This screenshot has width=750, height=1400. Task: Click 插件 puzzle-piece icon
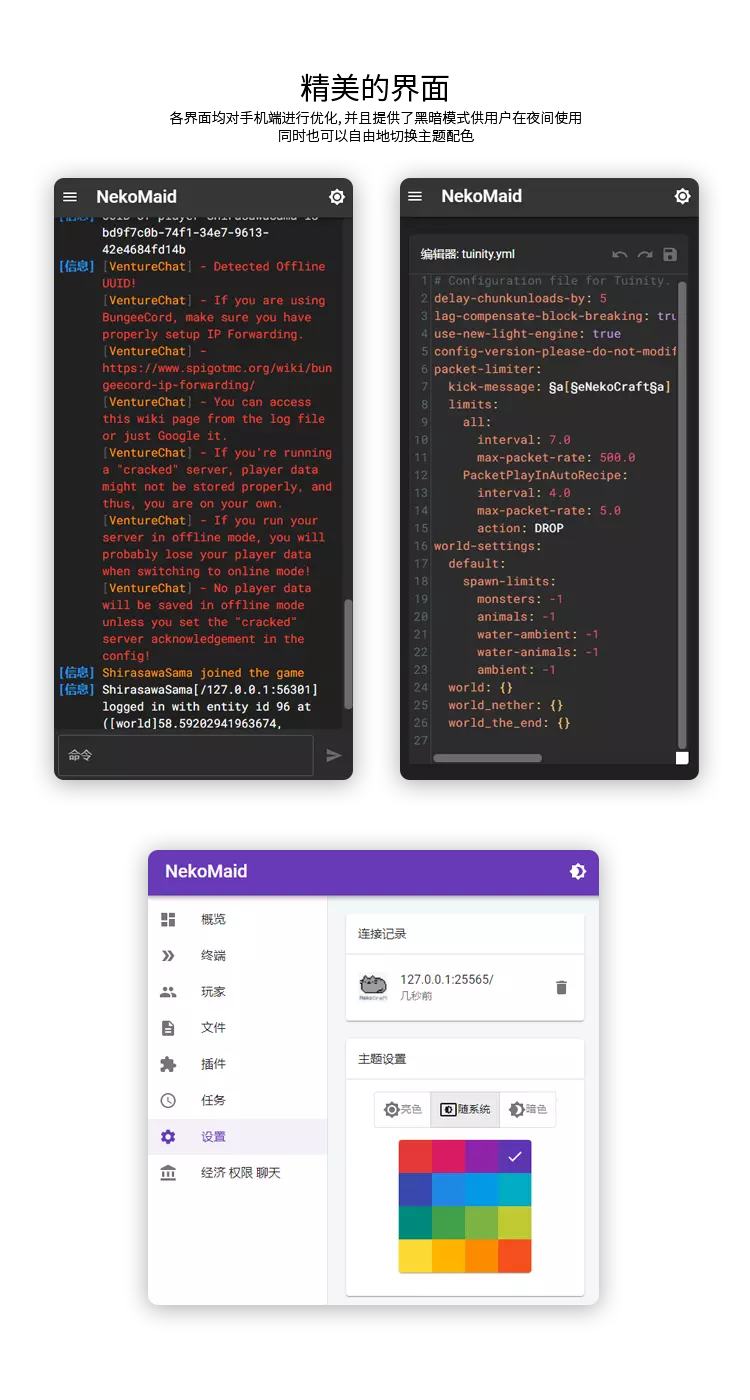168,1064
